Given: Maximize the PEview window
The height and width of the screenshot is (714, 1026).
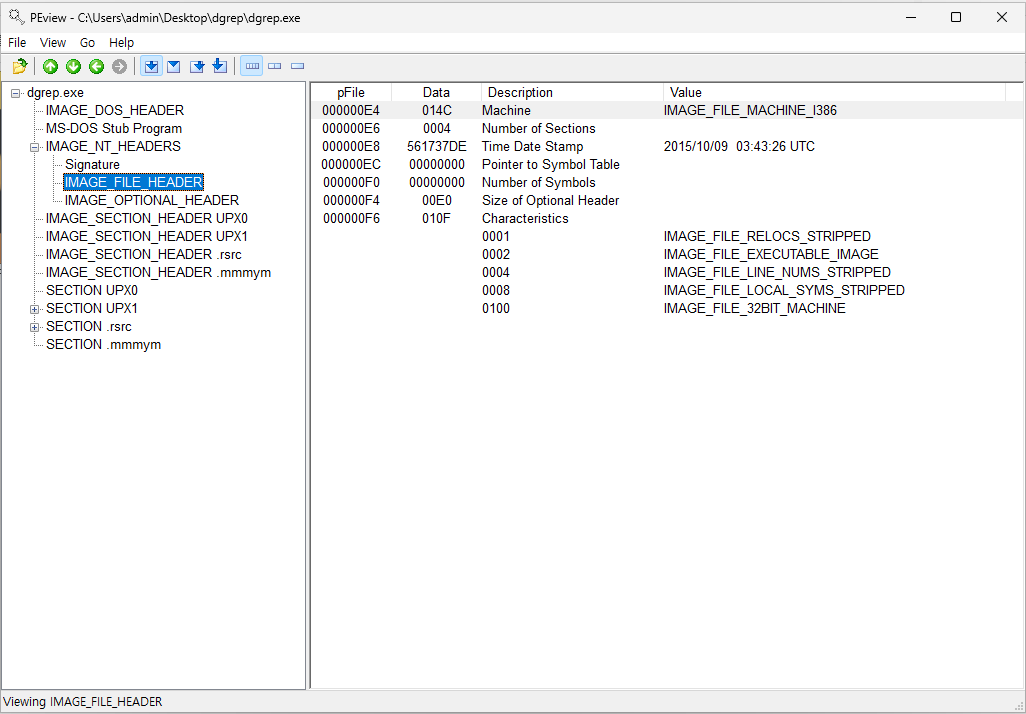Looking at the screenshot, I should [956, 17].
